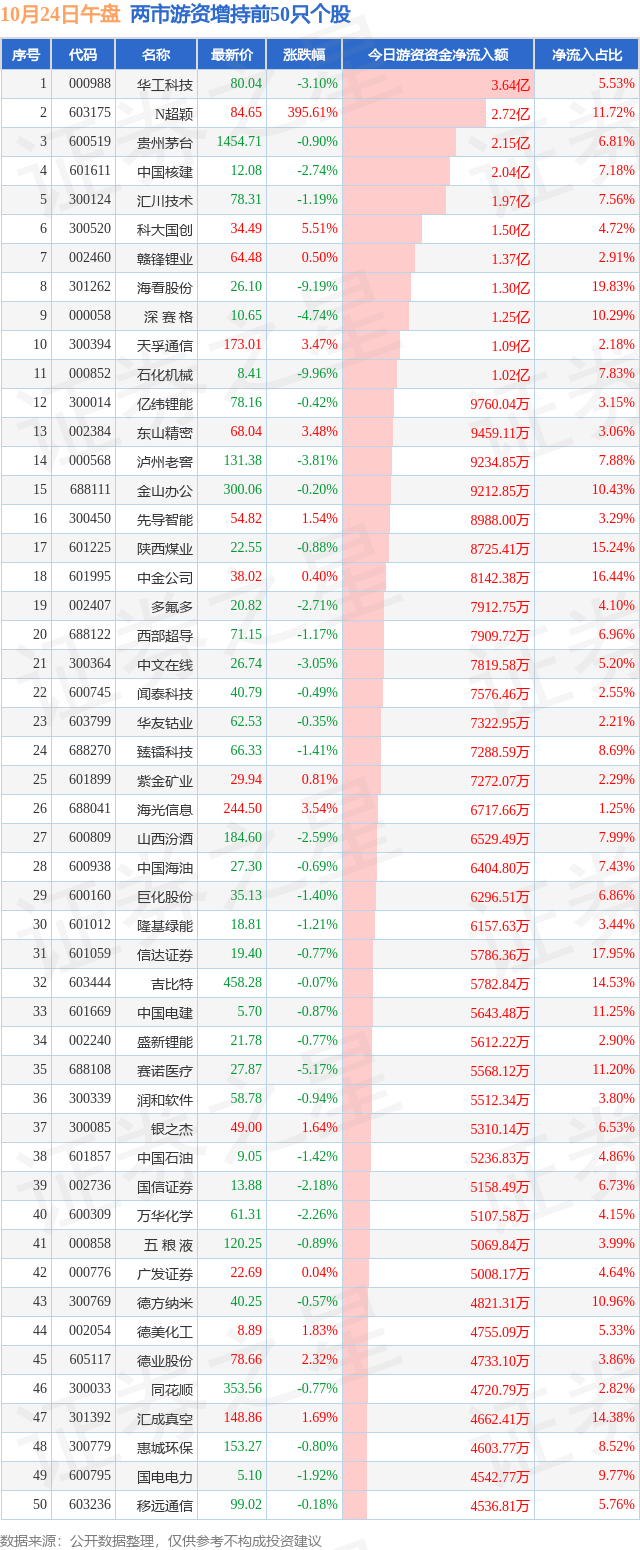The image size is (640, 1550).
Task: Select stock name 海看股份
Action: click(x=165, y=287)
